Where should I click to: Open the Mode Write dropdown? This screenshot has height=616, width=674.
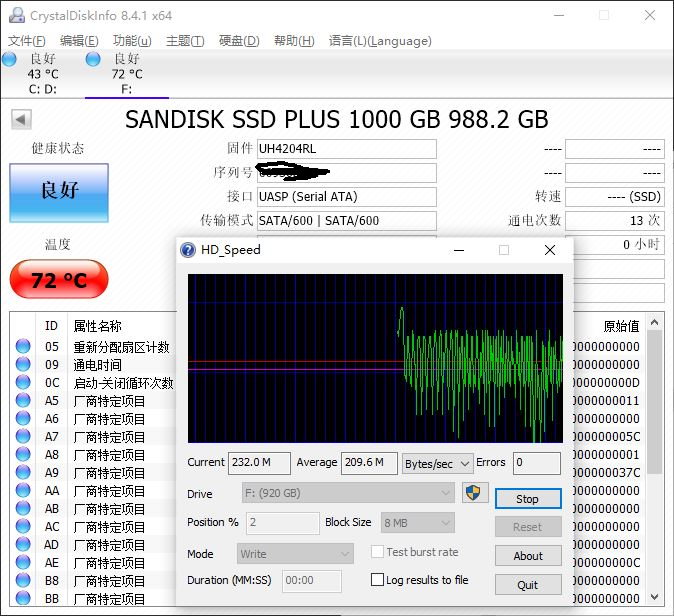click(x=295, y=554)
